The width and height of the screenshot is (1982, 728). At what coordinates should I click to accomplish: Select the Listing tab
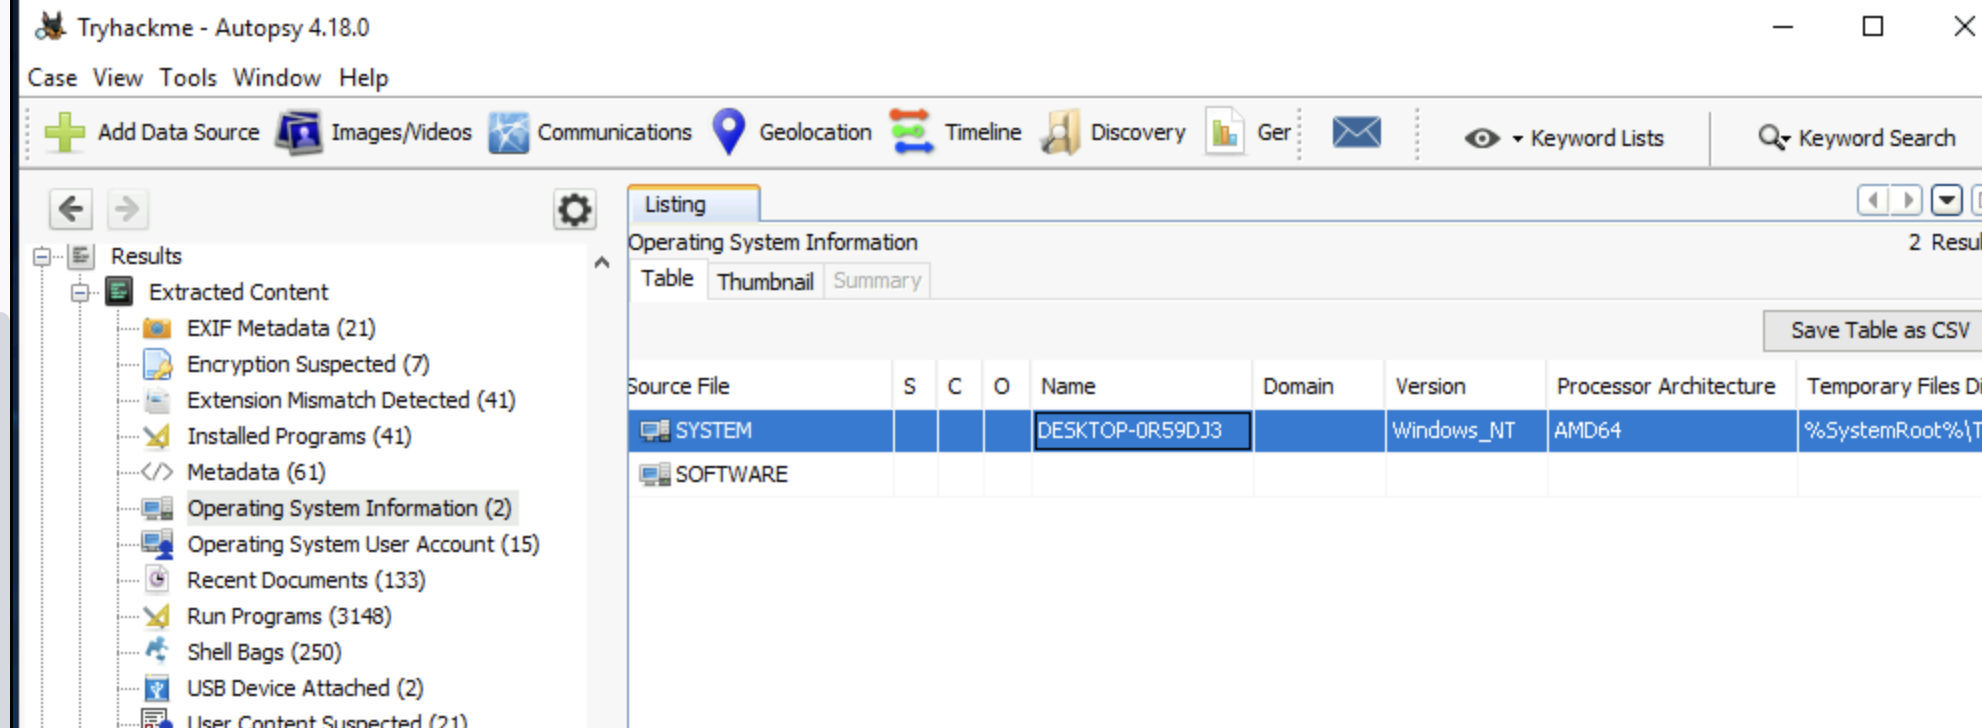[694, 204]
